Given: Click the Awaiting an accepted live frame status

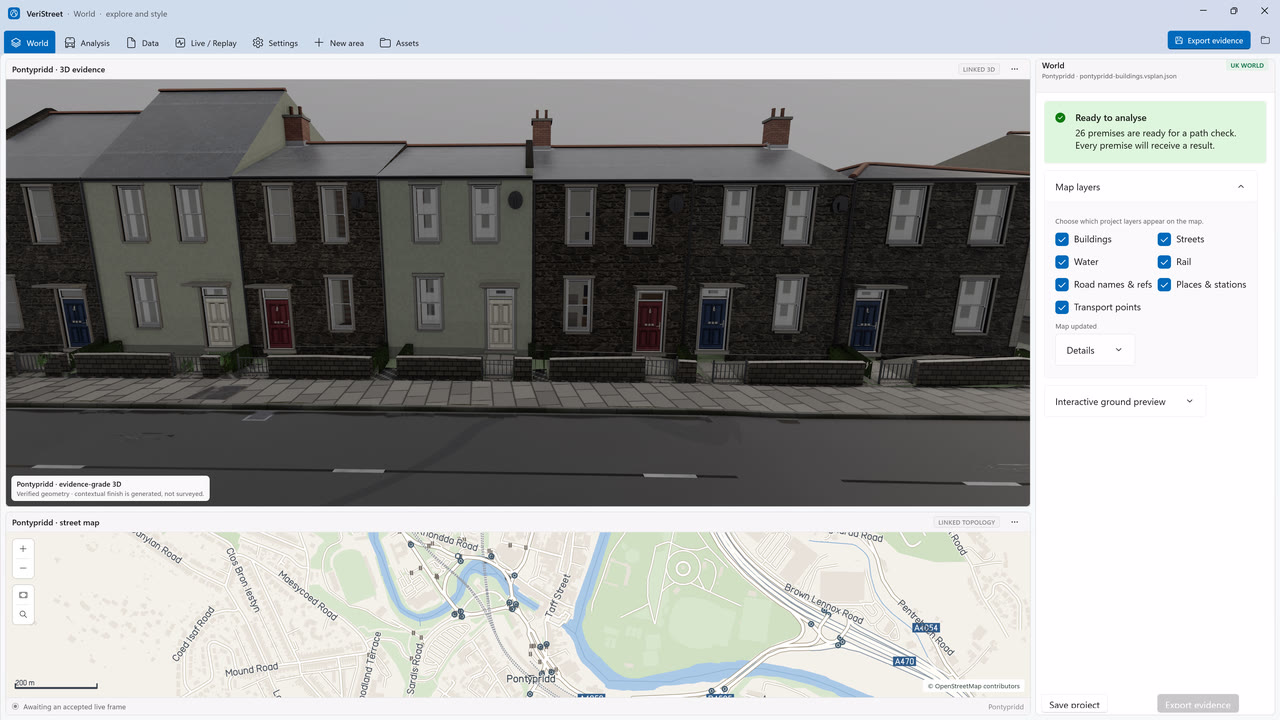Looking at the screenshot, I should [x=69, y=707].
